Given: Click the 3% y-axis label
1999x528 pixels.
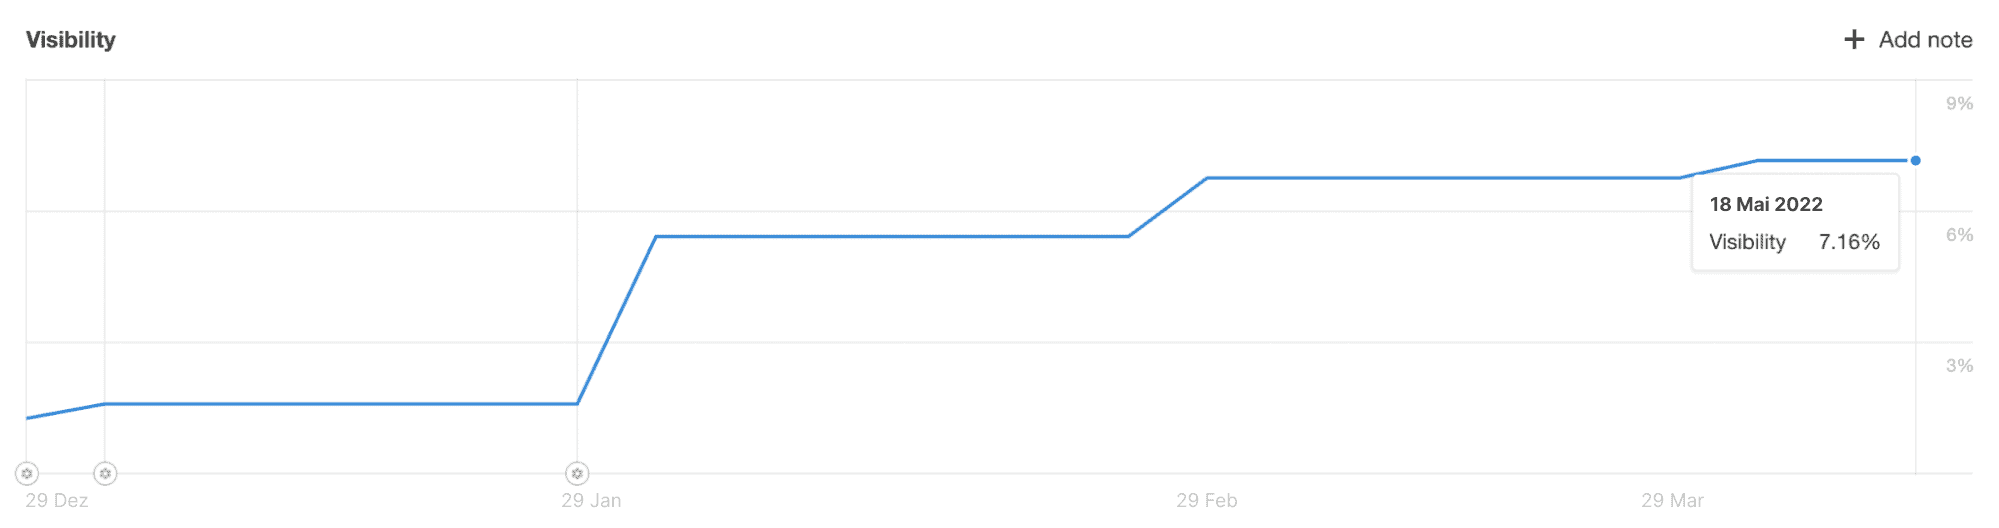Looking at the screenshot, I should coord(1959,366).
